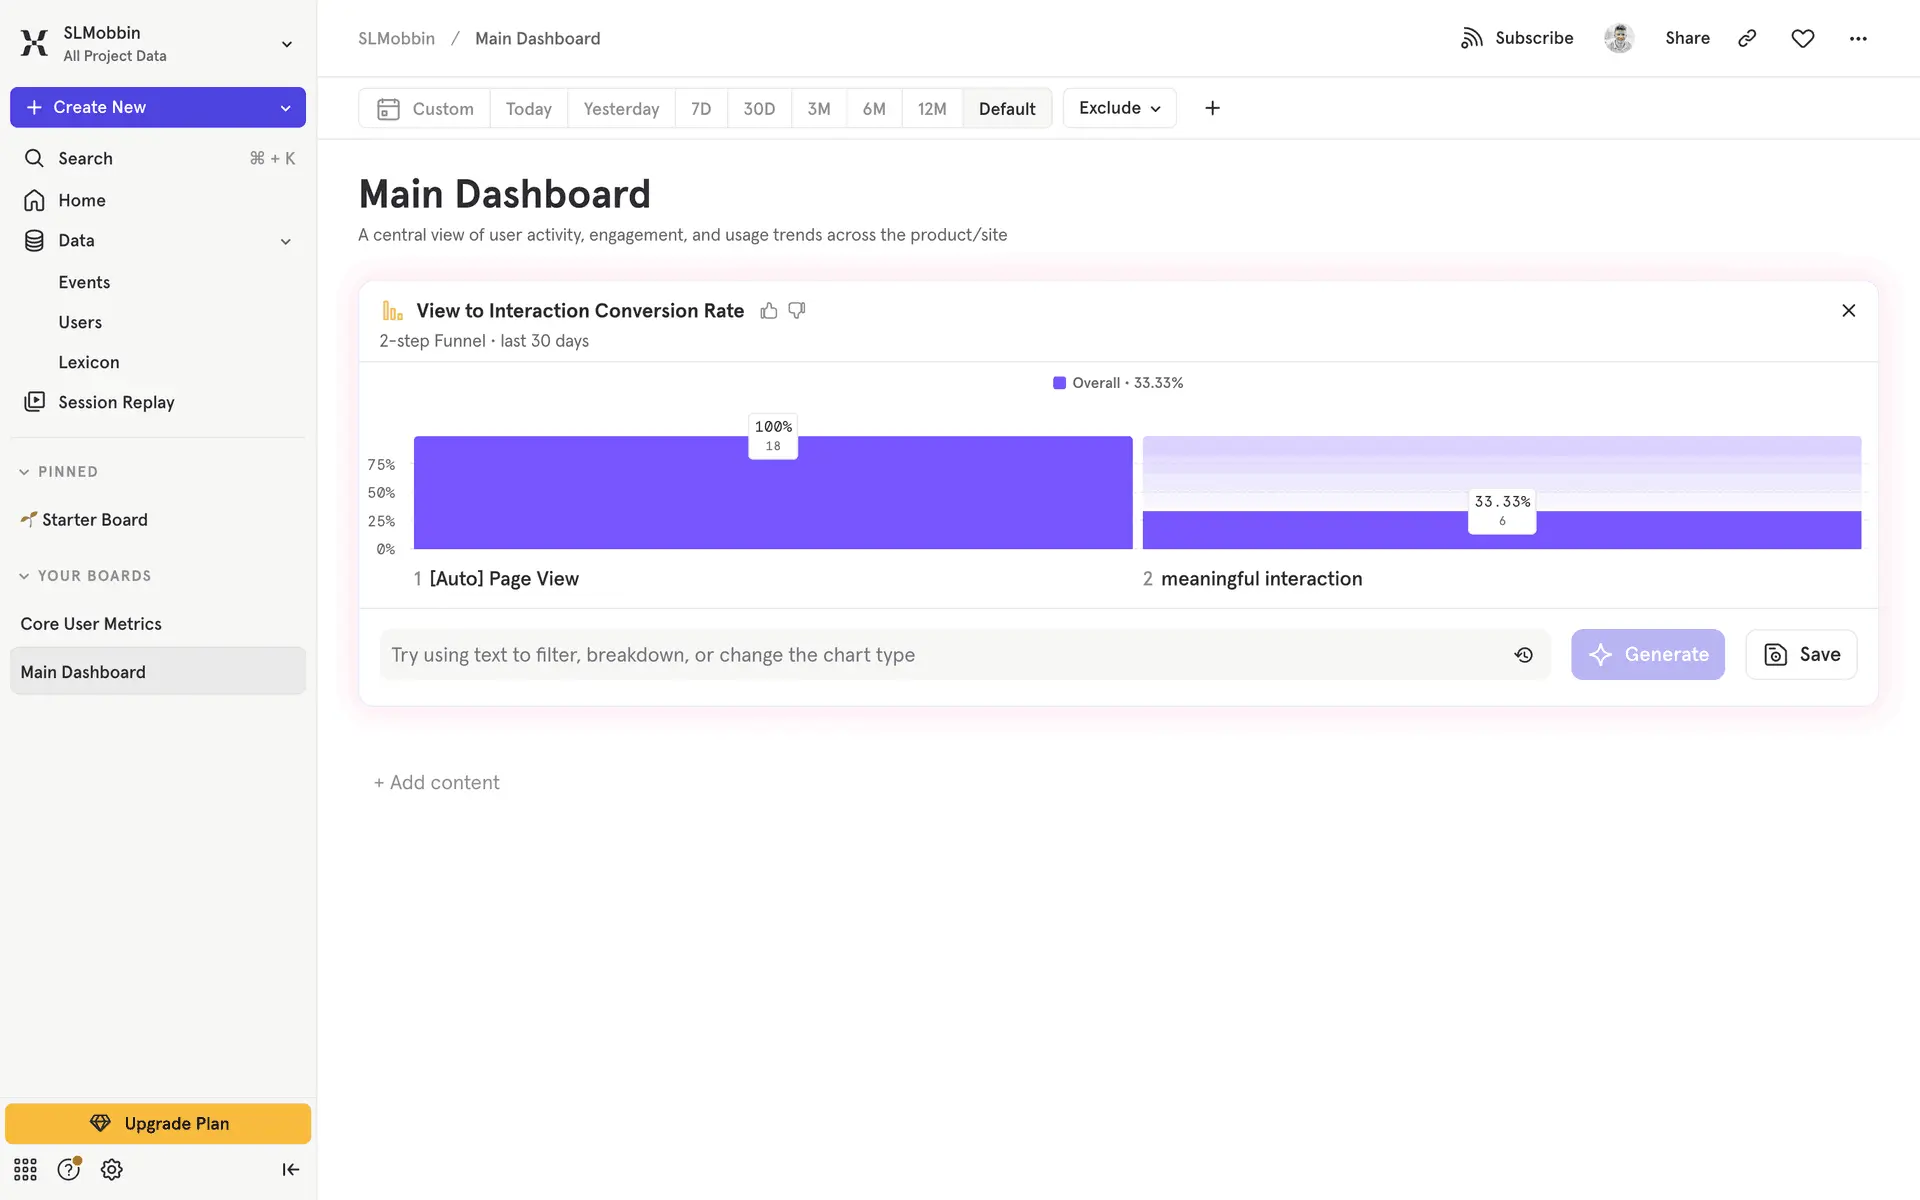Screen dimensions: 1920x1200
Task: Select the 30D date range
Action: click(758, 108)
